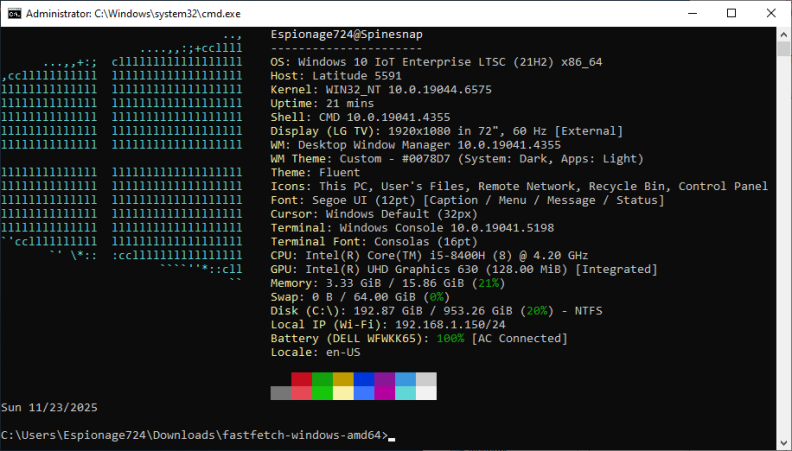792x451 pixels.
Task: Click the dark purple color block
Action: tap(385, 379)
